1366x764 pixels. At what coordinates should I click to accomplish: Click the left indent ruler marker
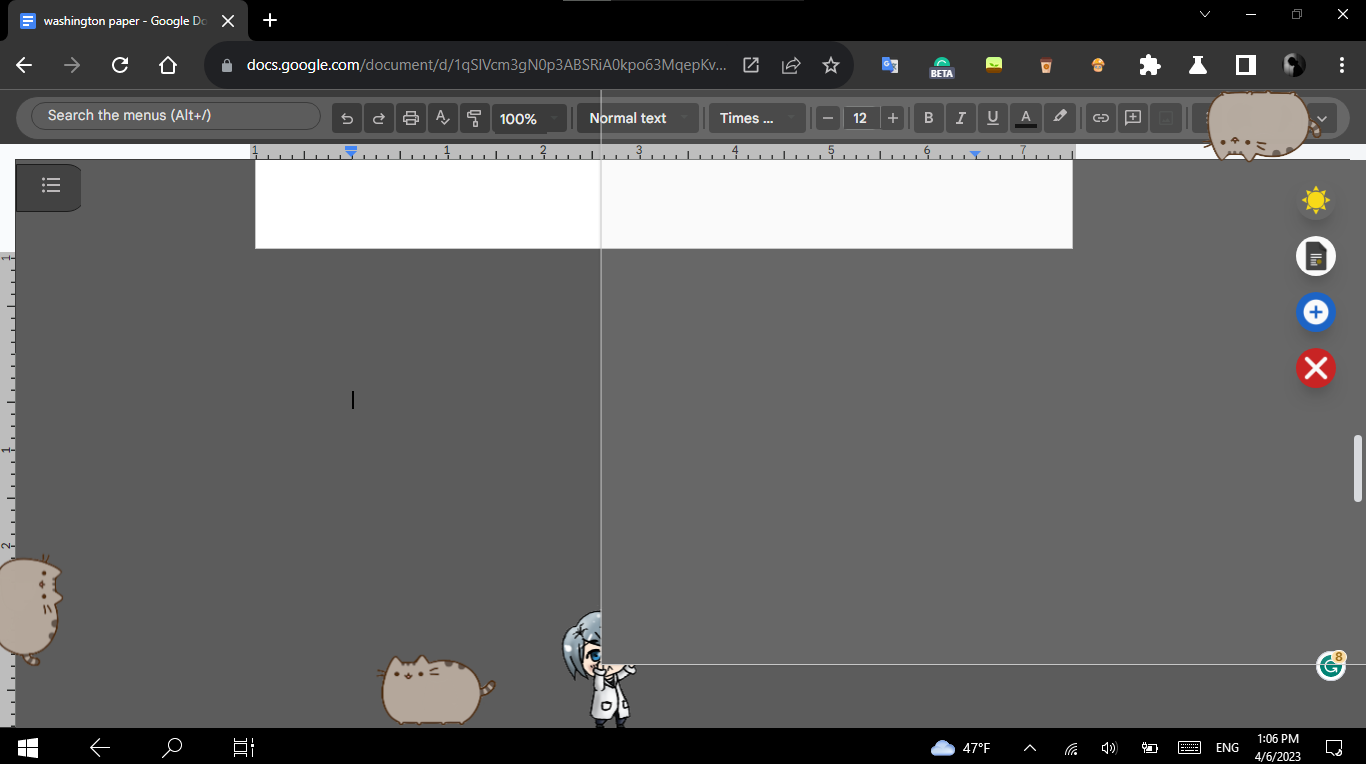point(351,151)
